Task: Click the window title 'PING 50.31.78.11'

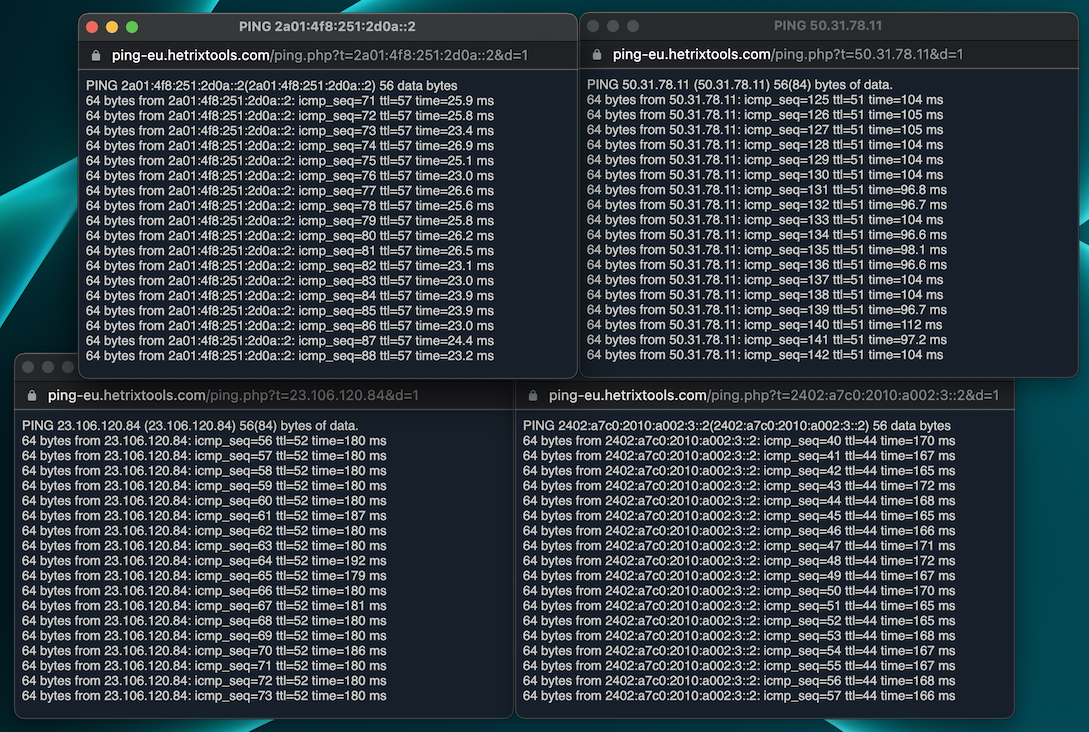Action: click(x=828, y=26)
